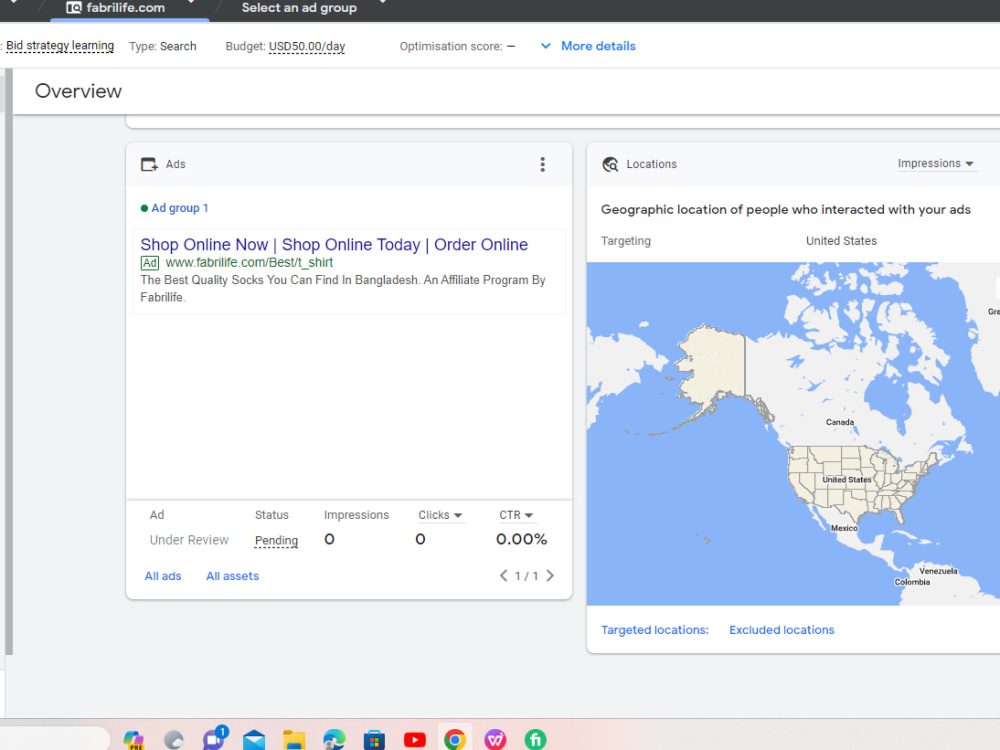Click the United States label on map
1000x750 pixels.
(846, 480)
